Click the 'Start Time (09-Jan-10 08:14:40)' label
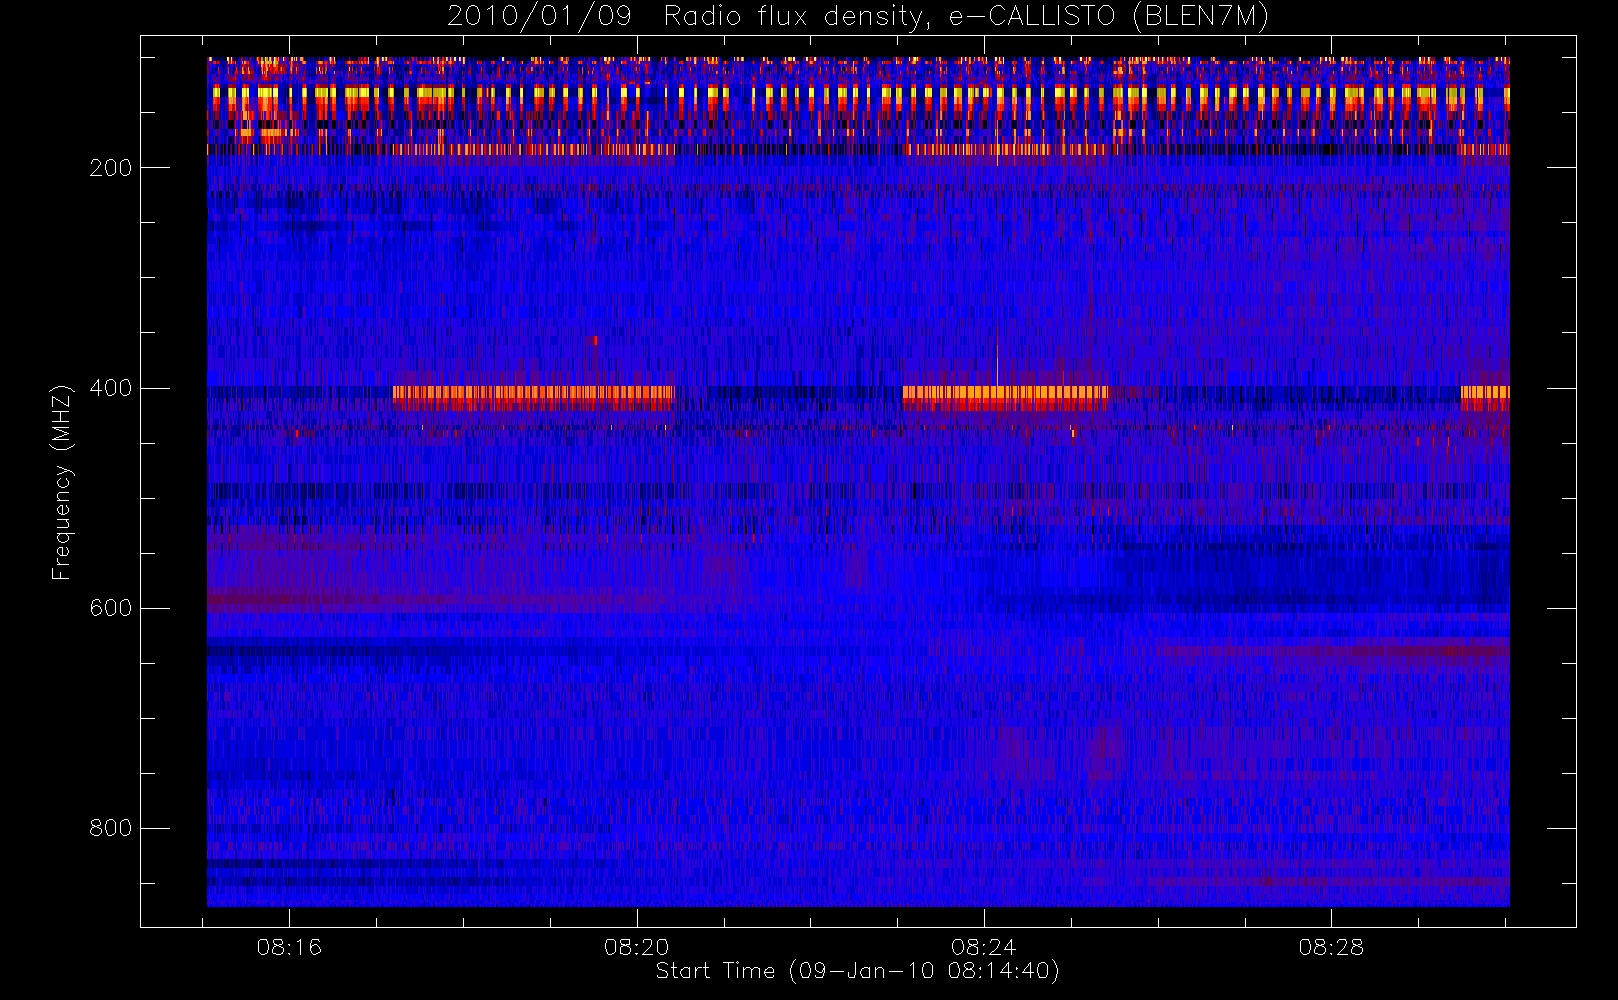Screen dimensions: 1618x1000 [x=858, y=971]
